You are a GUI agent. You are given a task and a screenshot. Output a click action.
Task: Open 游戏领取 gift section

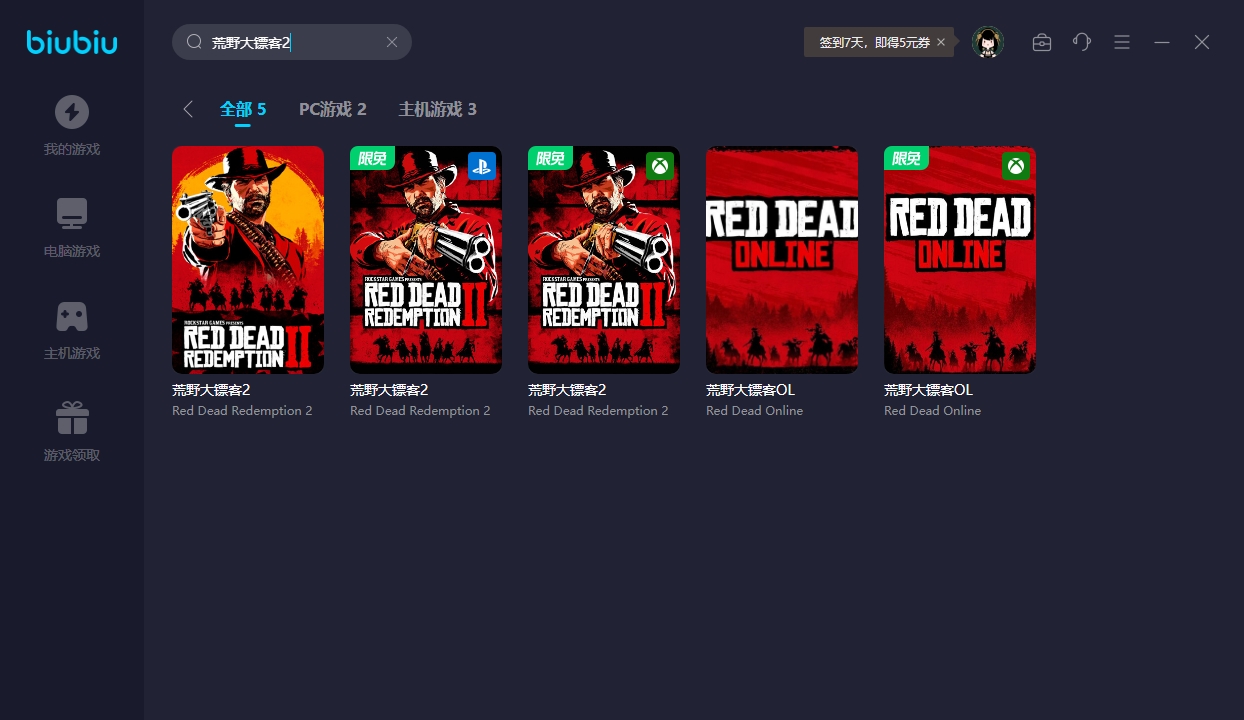coord(72,432)
